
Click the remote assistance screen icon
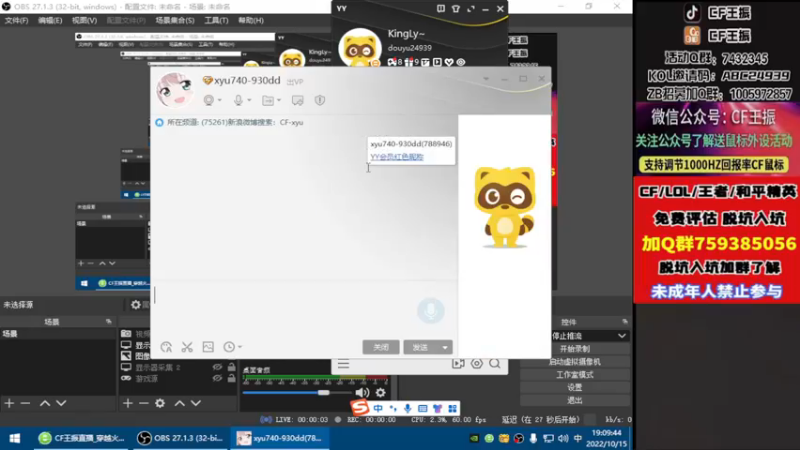[x=297, y=100]
